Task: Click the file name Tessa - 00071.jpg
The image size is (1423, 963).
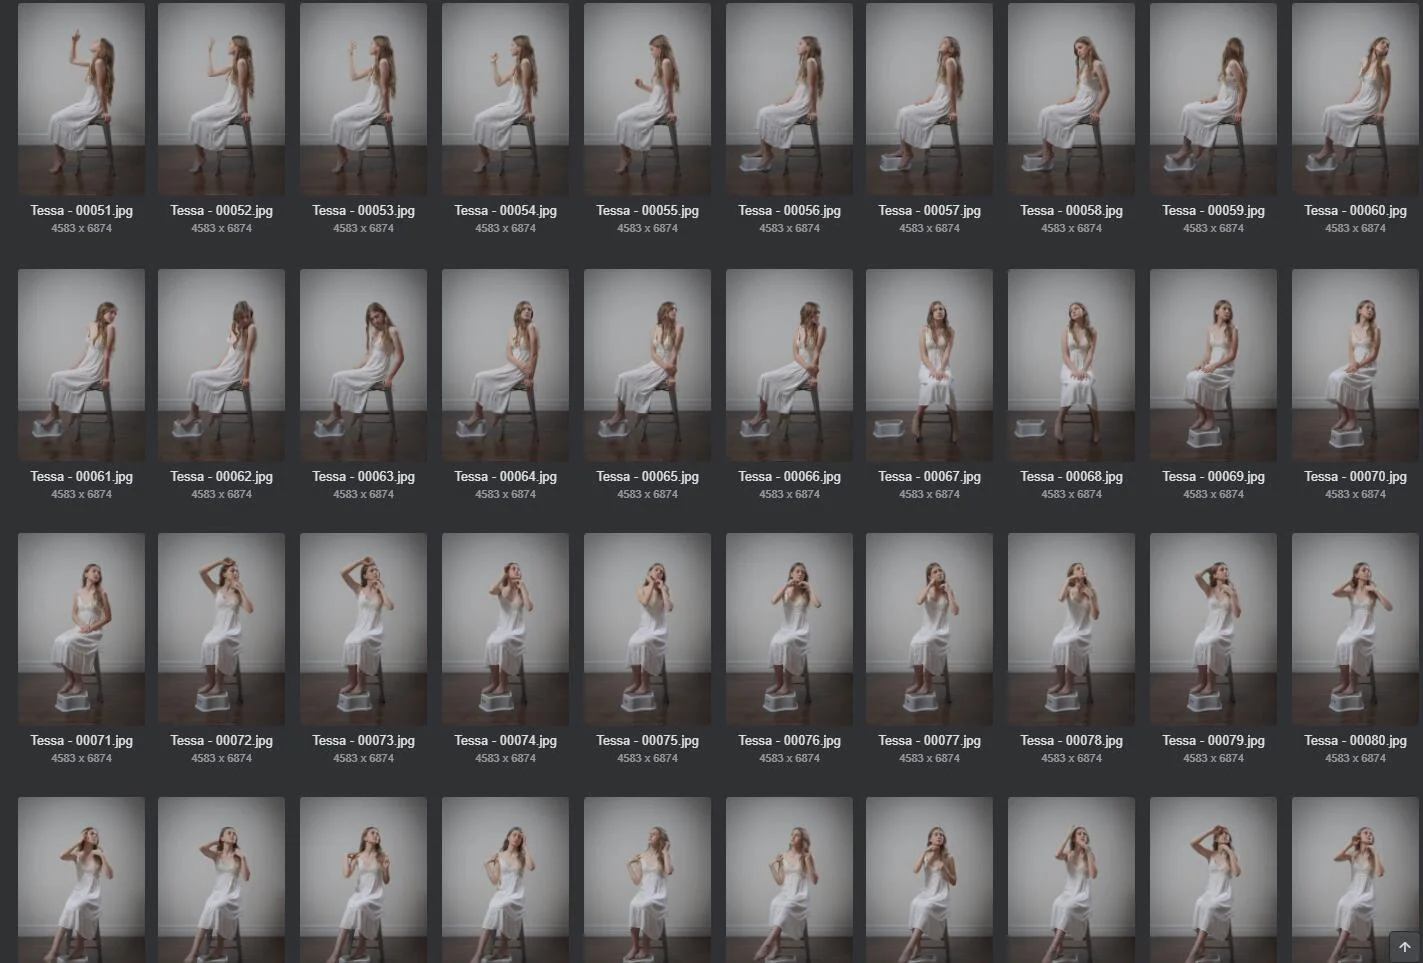Action: [x=81, y=741]
